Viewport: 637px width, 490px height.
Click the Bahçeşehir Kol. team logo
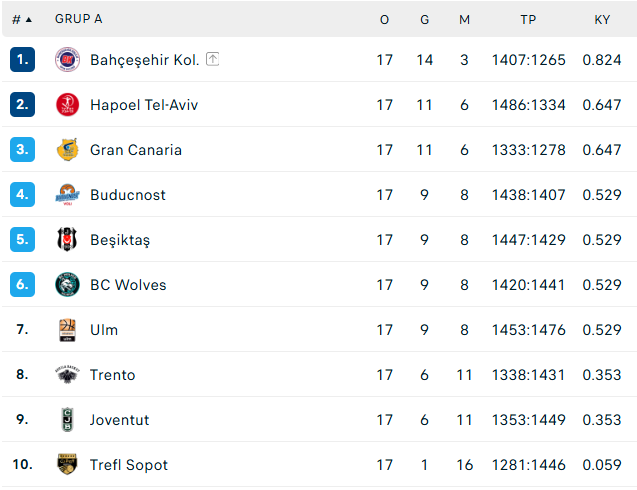click(x=67, y=60)
